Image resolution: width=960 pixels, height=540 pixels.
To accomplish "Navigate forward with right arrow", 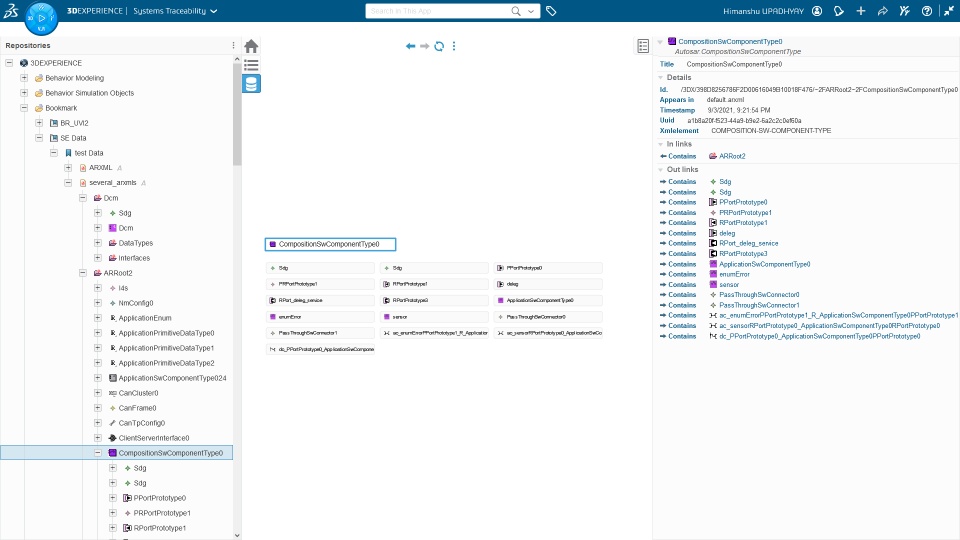I will [424, 46].
